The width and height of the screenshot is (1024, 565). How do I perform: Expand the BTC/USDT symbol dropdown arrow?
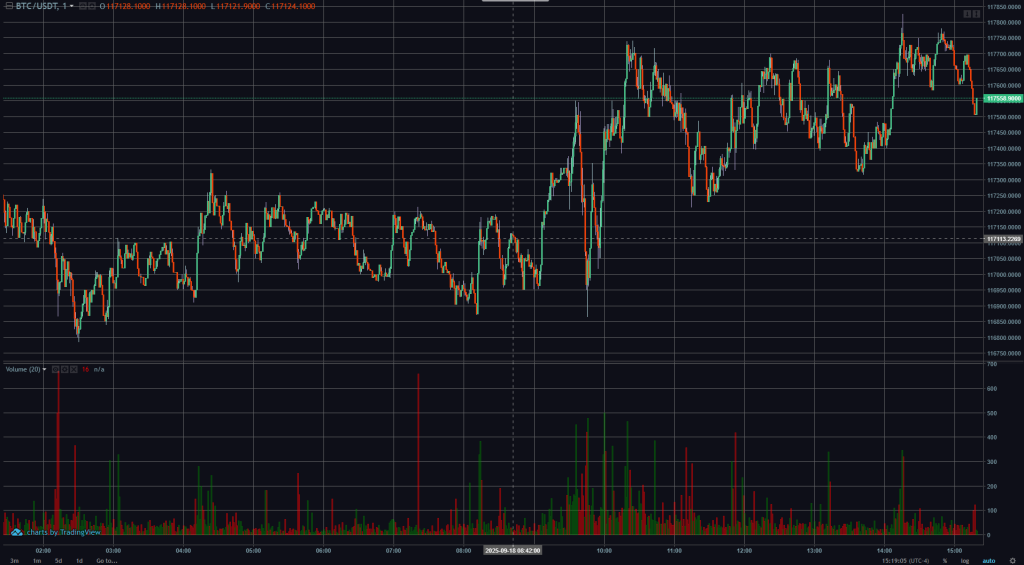(x=72, y=6)
